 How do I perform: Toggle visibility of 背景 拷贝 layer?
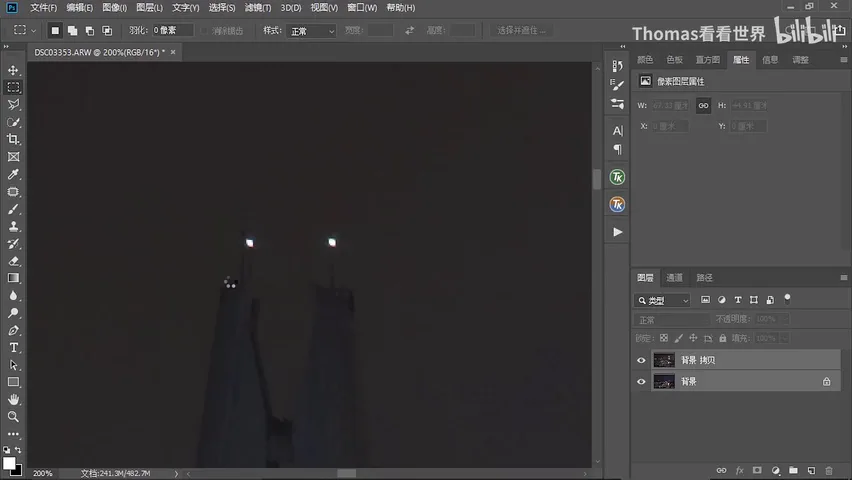641,360
